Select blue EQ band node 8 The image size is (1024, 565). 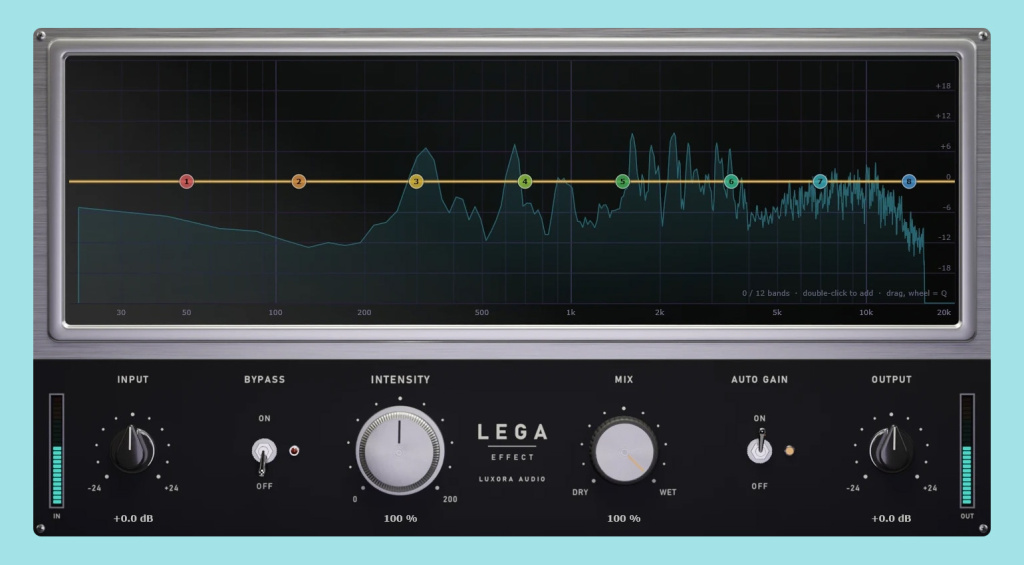pyautogui.click(x=908, y=182)
